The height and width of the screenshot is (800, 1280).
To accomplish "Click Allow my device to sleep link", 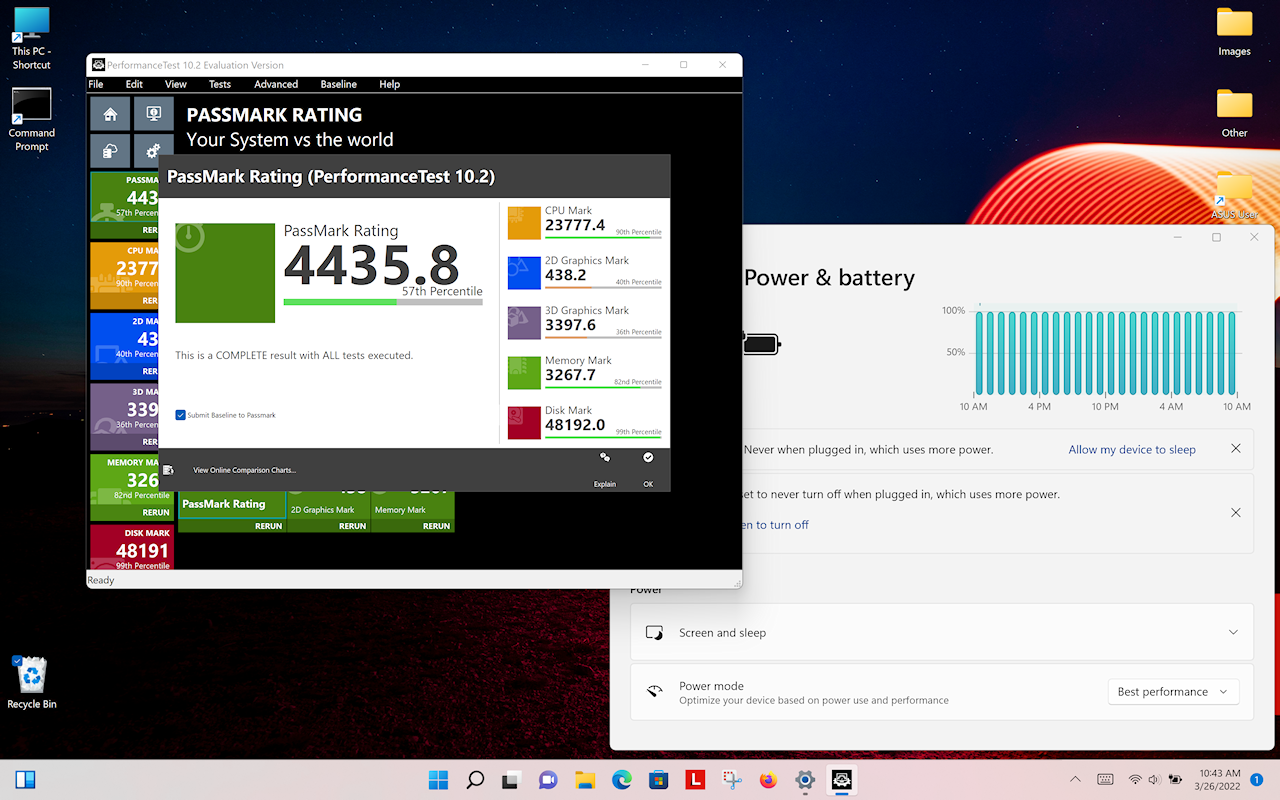I will tap(1132, 450).
